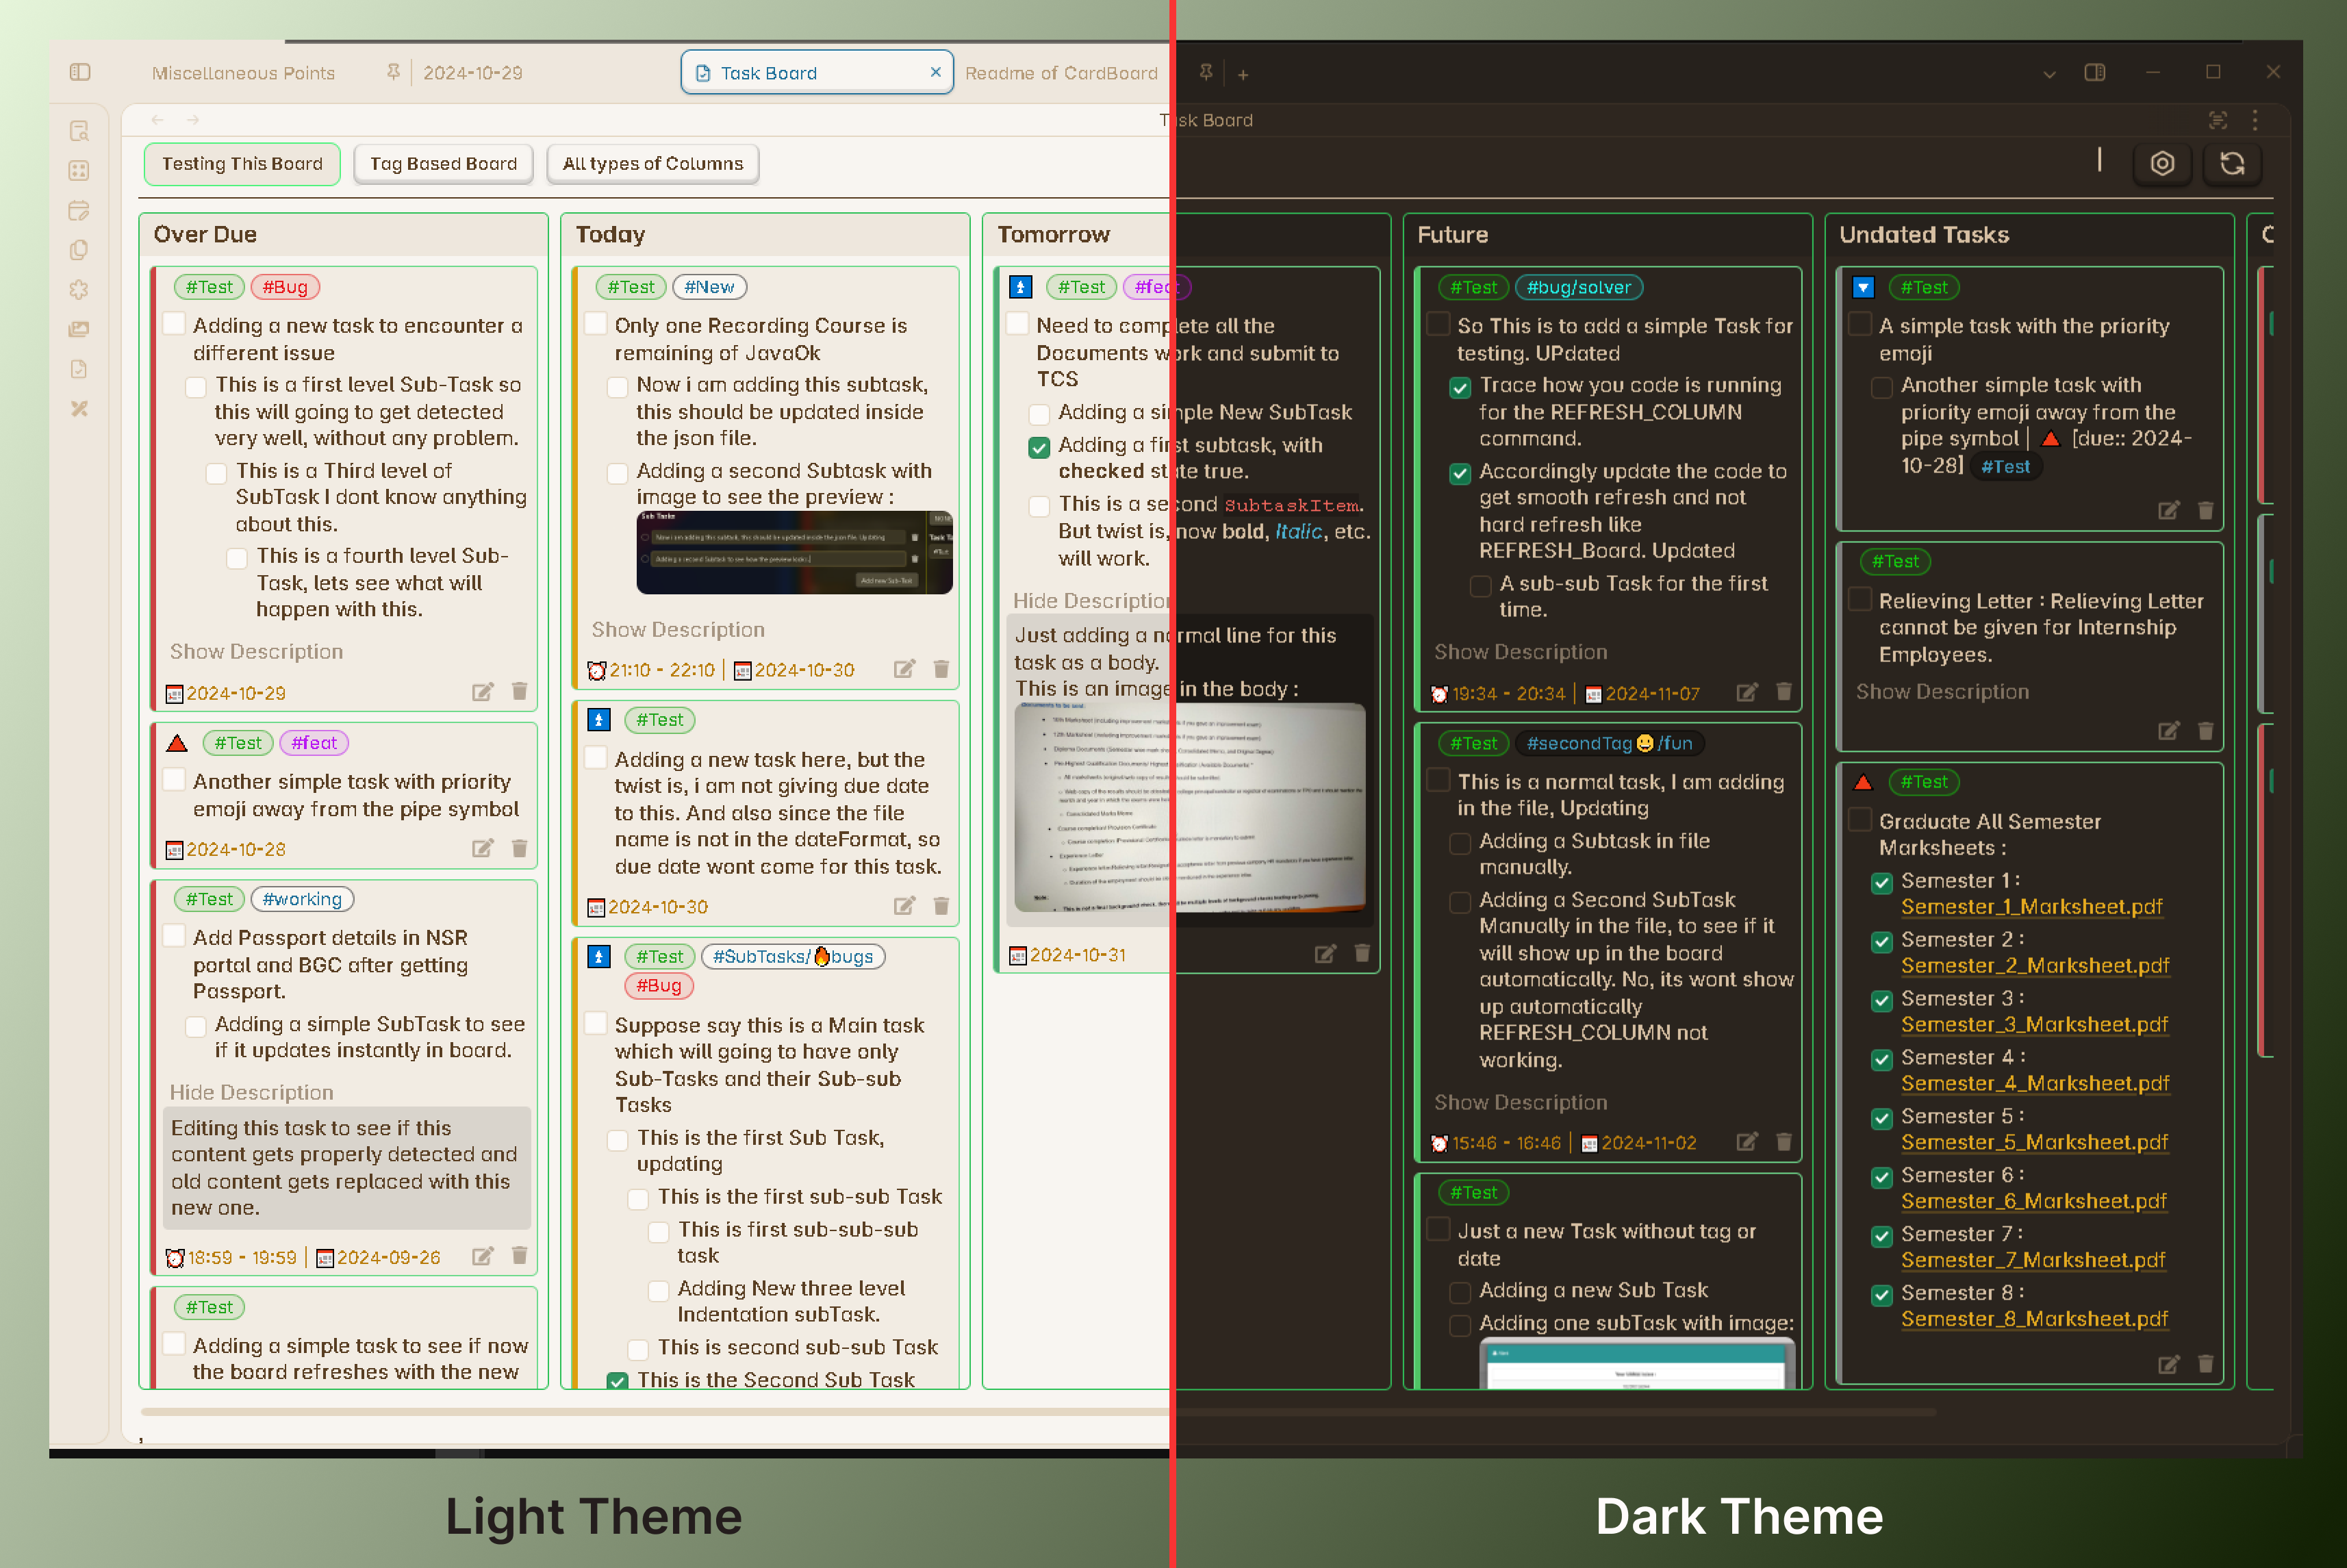Check 'Relieving Letter' task checkbox
Viewport: 2347px width, 1568px height.
1860,599
